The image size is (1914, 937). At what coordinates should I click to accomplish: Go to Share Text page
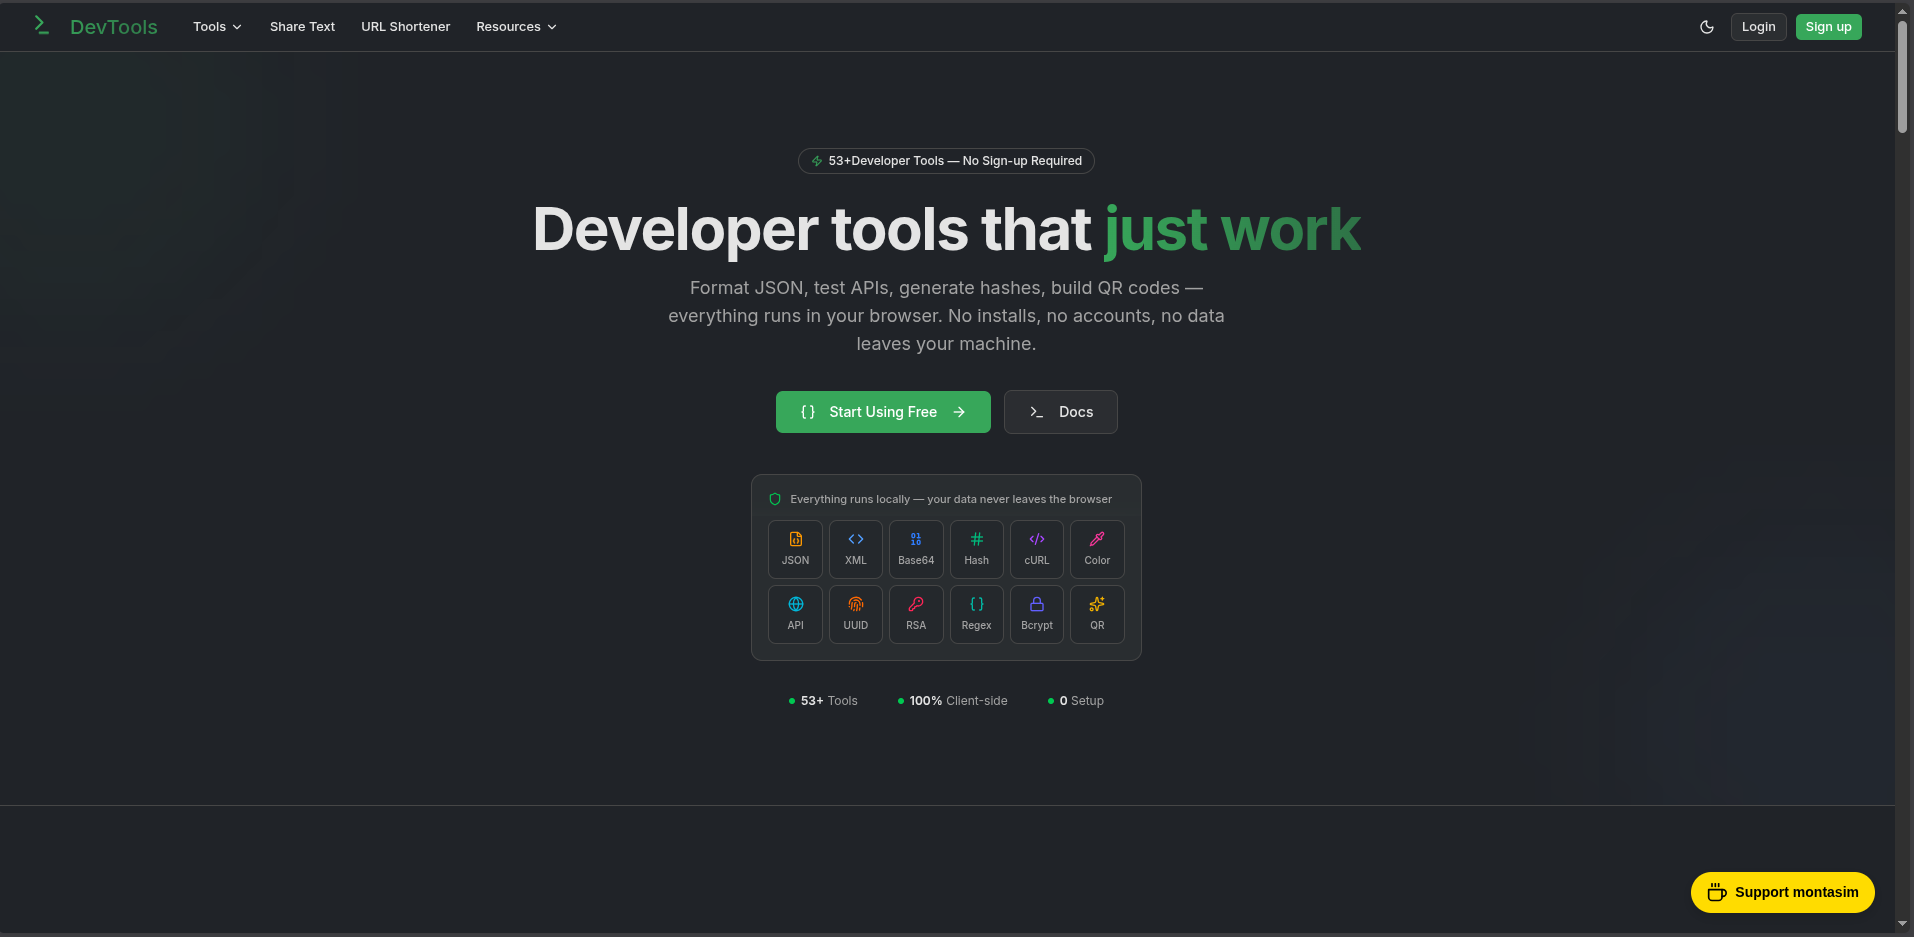[302, 27]
